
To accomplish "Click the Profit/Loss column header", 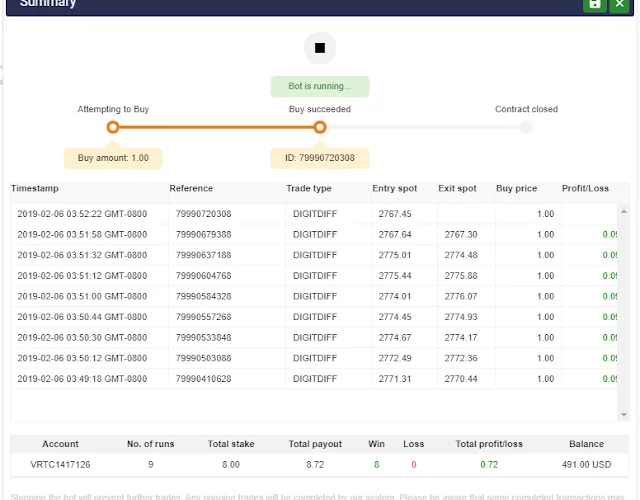I will (585, 189).
